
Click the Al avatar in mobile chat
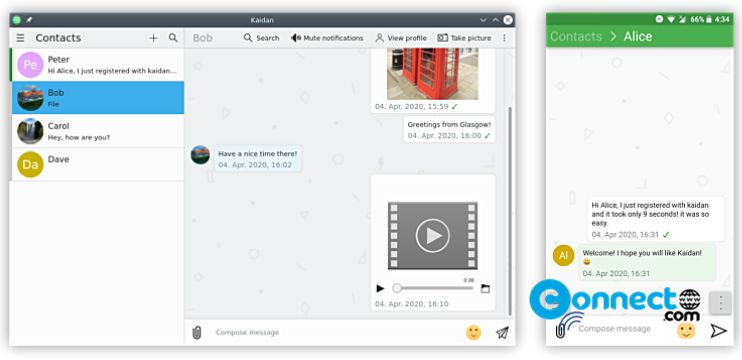(x=563, y=255)
